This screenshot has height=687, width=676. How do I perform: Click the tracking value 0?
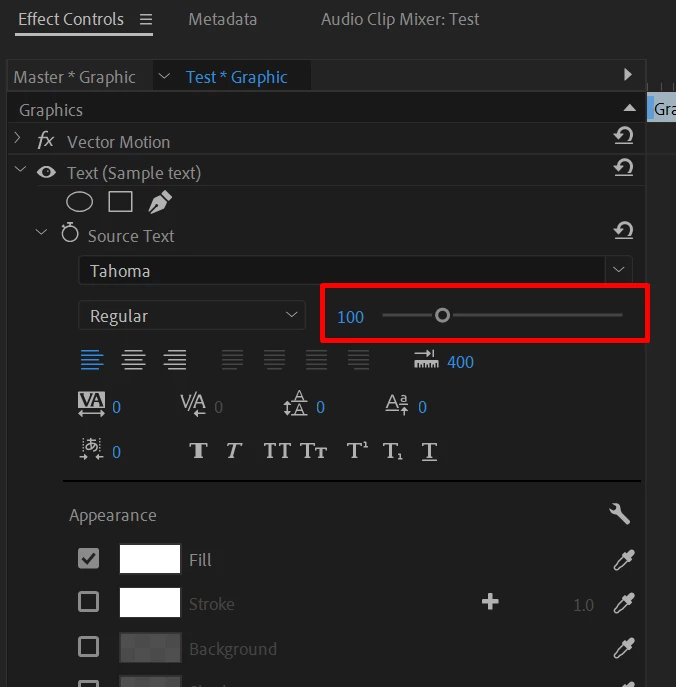click(x=116, y=407)
